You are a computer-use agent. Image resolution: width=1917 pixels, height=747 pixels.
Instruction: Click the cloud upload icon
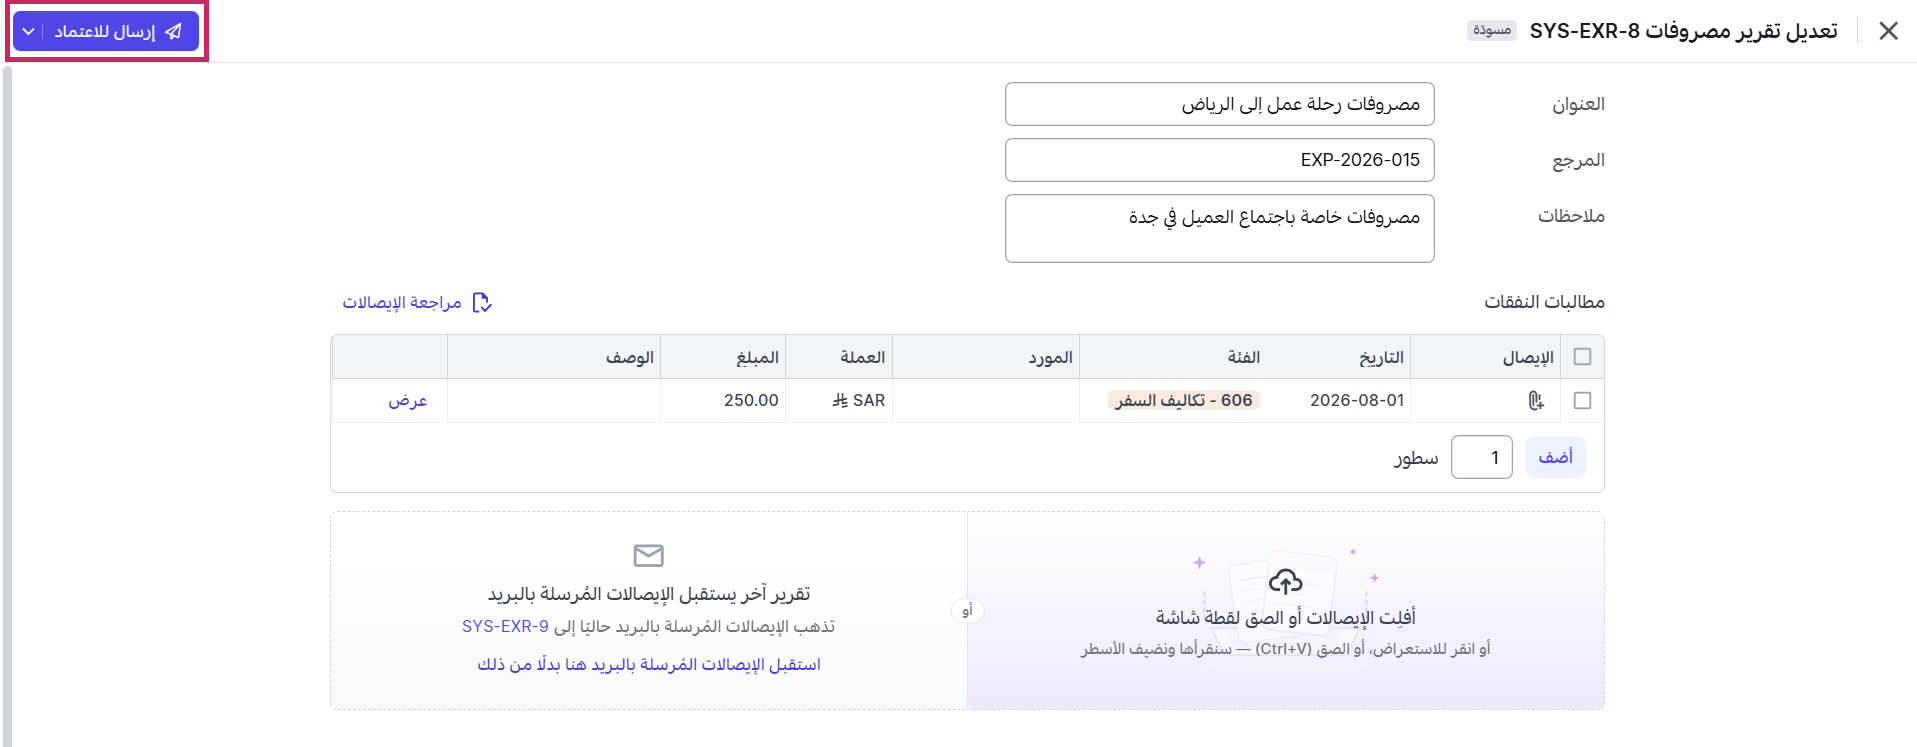(x=1286, y=581)
